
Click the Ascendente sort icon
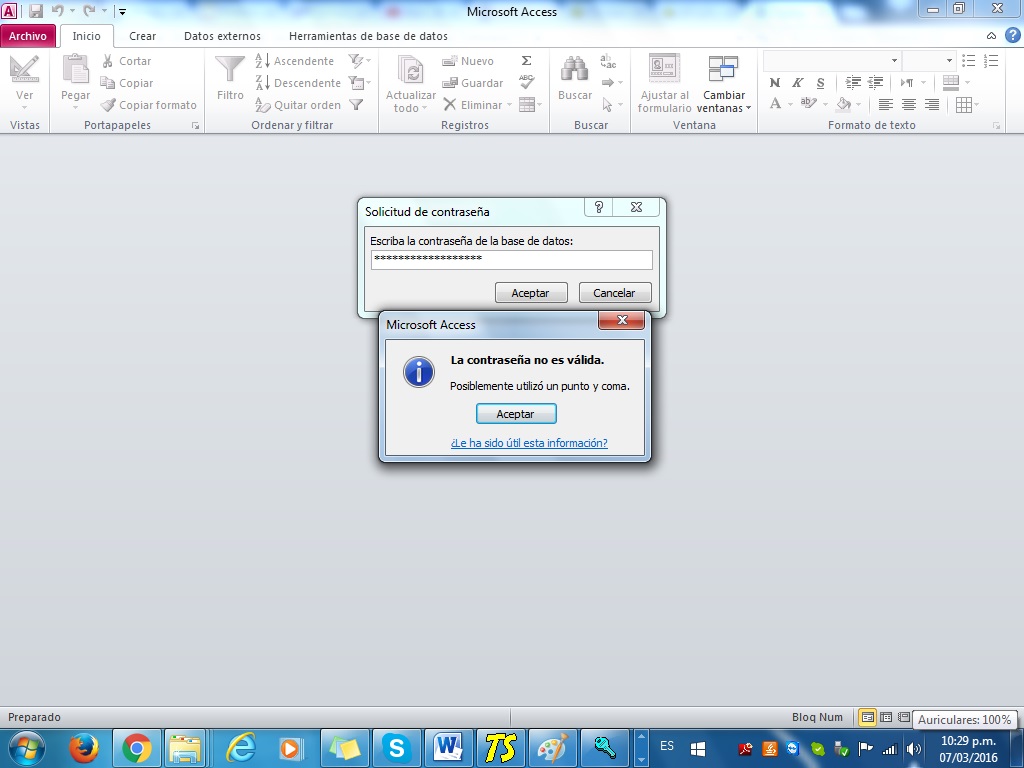(263, 61)
